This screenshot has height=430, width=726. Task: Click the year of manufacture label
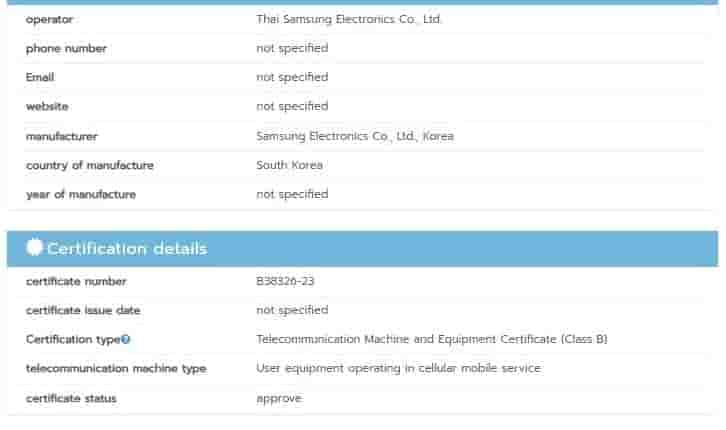80,194
